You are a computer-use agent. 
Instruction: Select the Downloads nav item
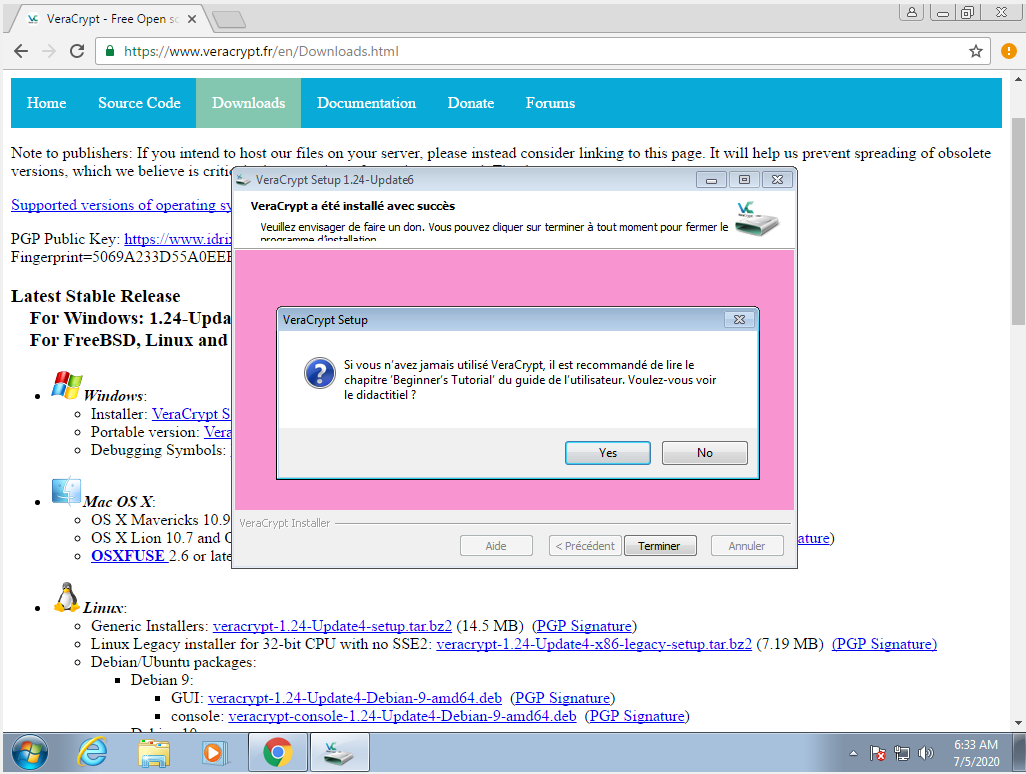point(249,103)
